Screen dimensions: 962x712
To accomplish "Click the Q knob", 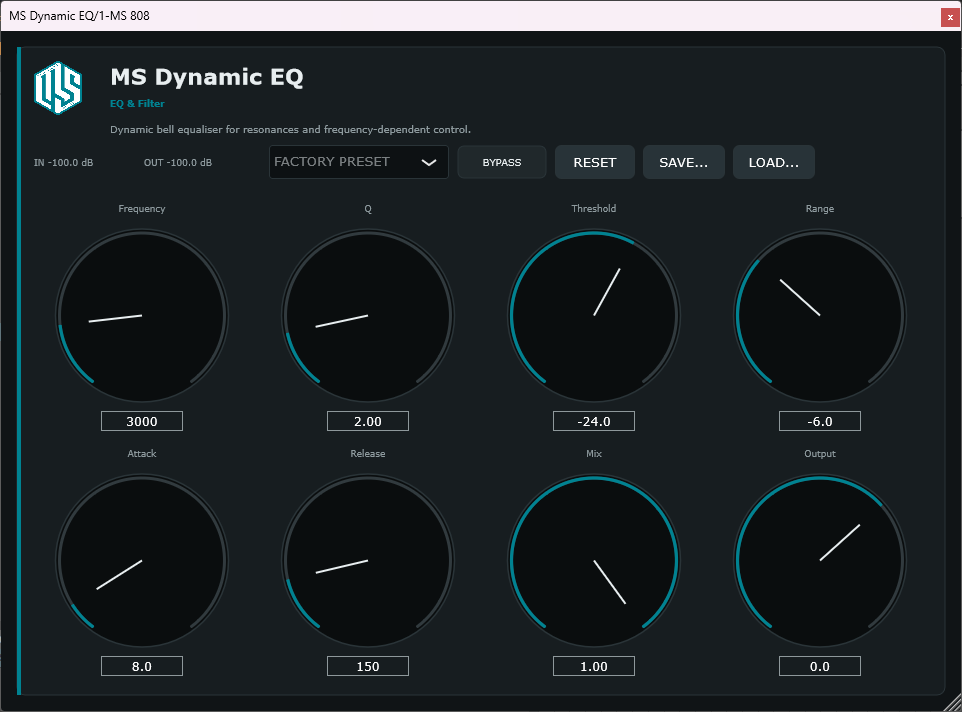I will [367, 315].
